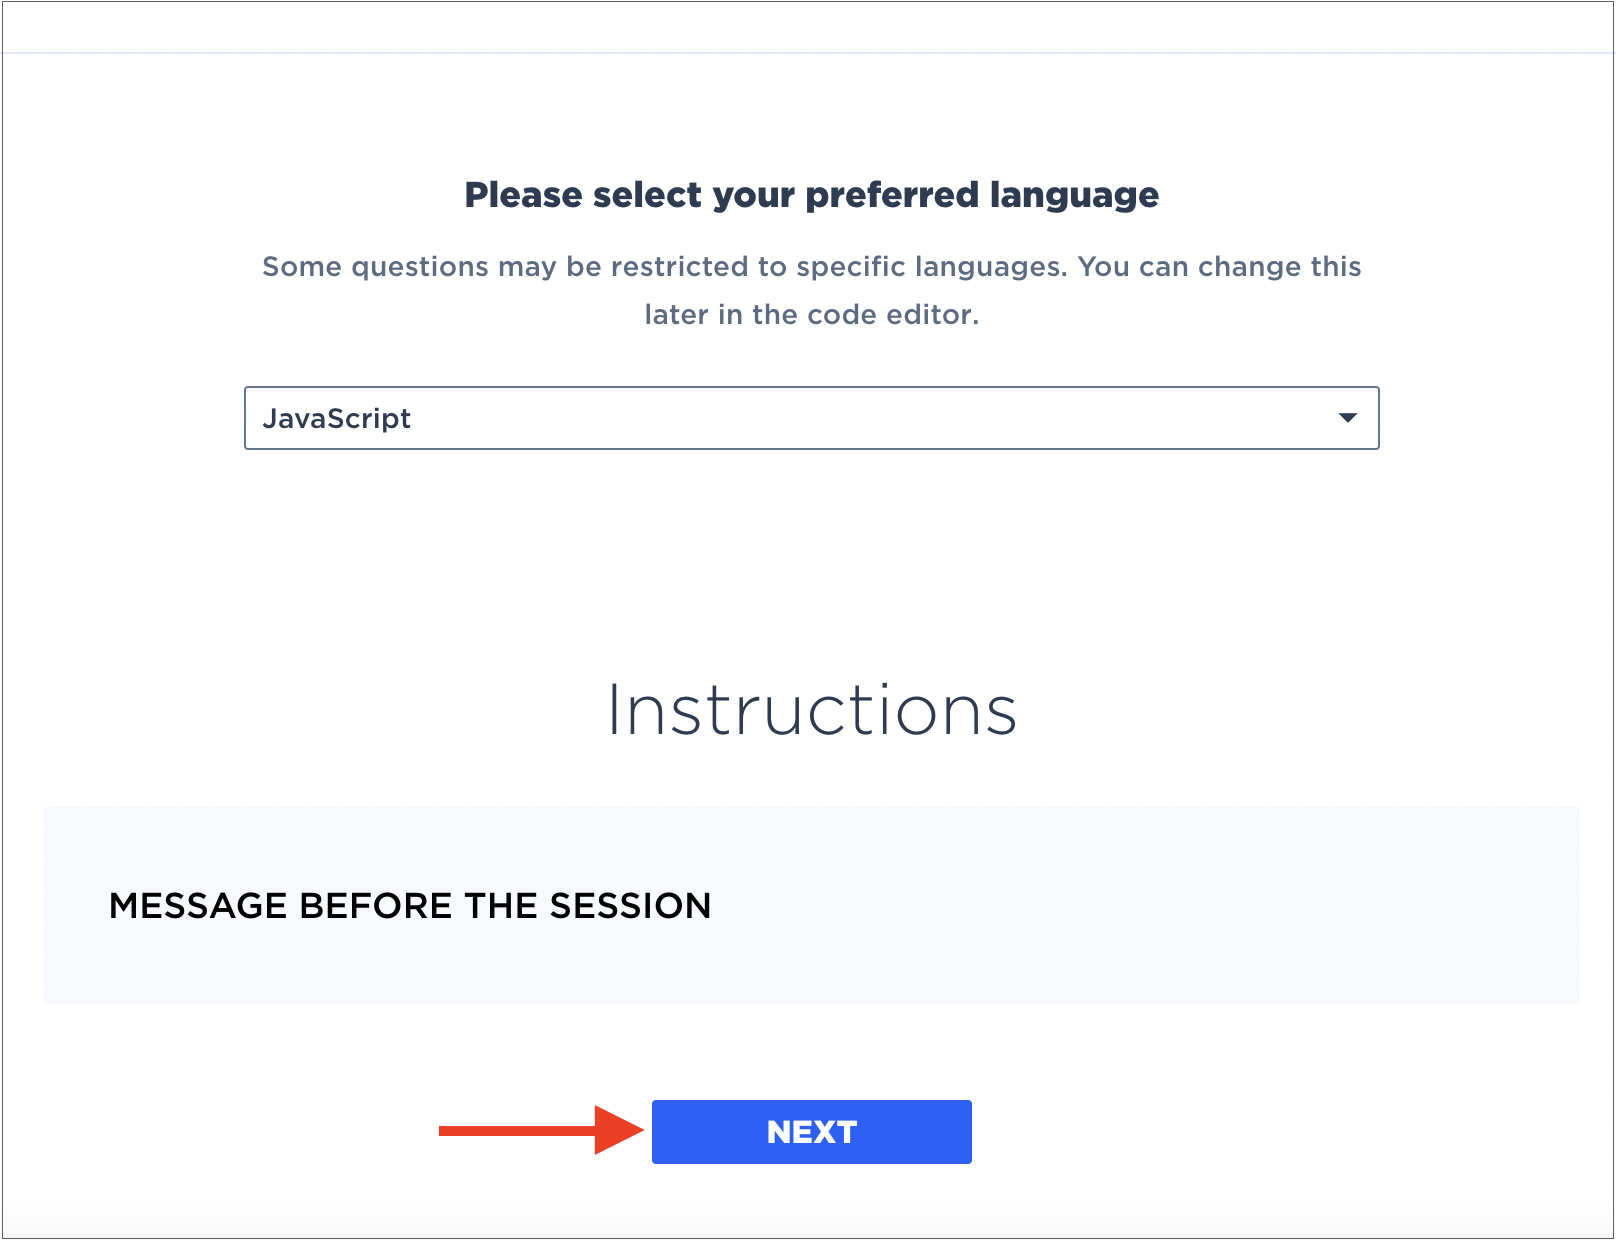Click the 'Please select your preferred language' heading

click(x=811, y=194)
